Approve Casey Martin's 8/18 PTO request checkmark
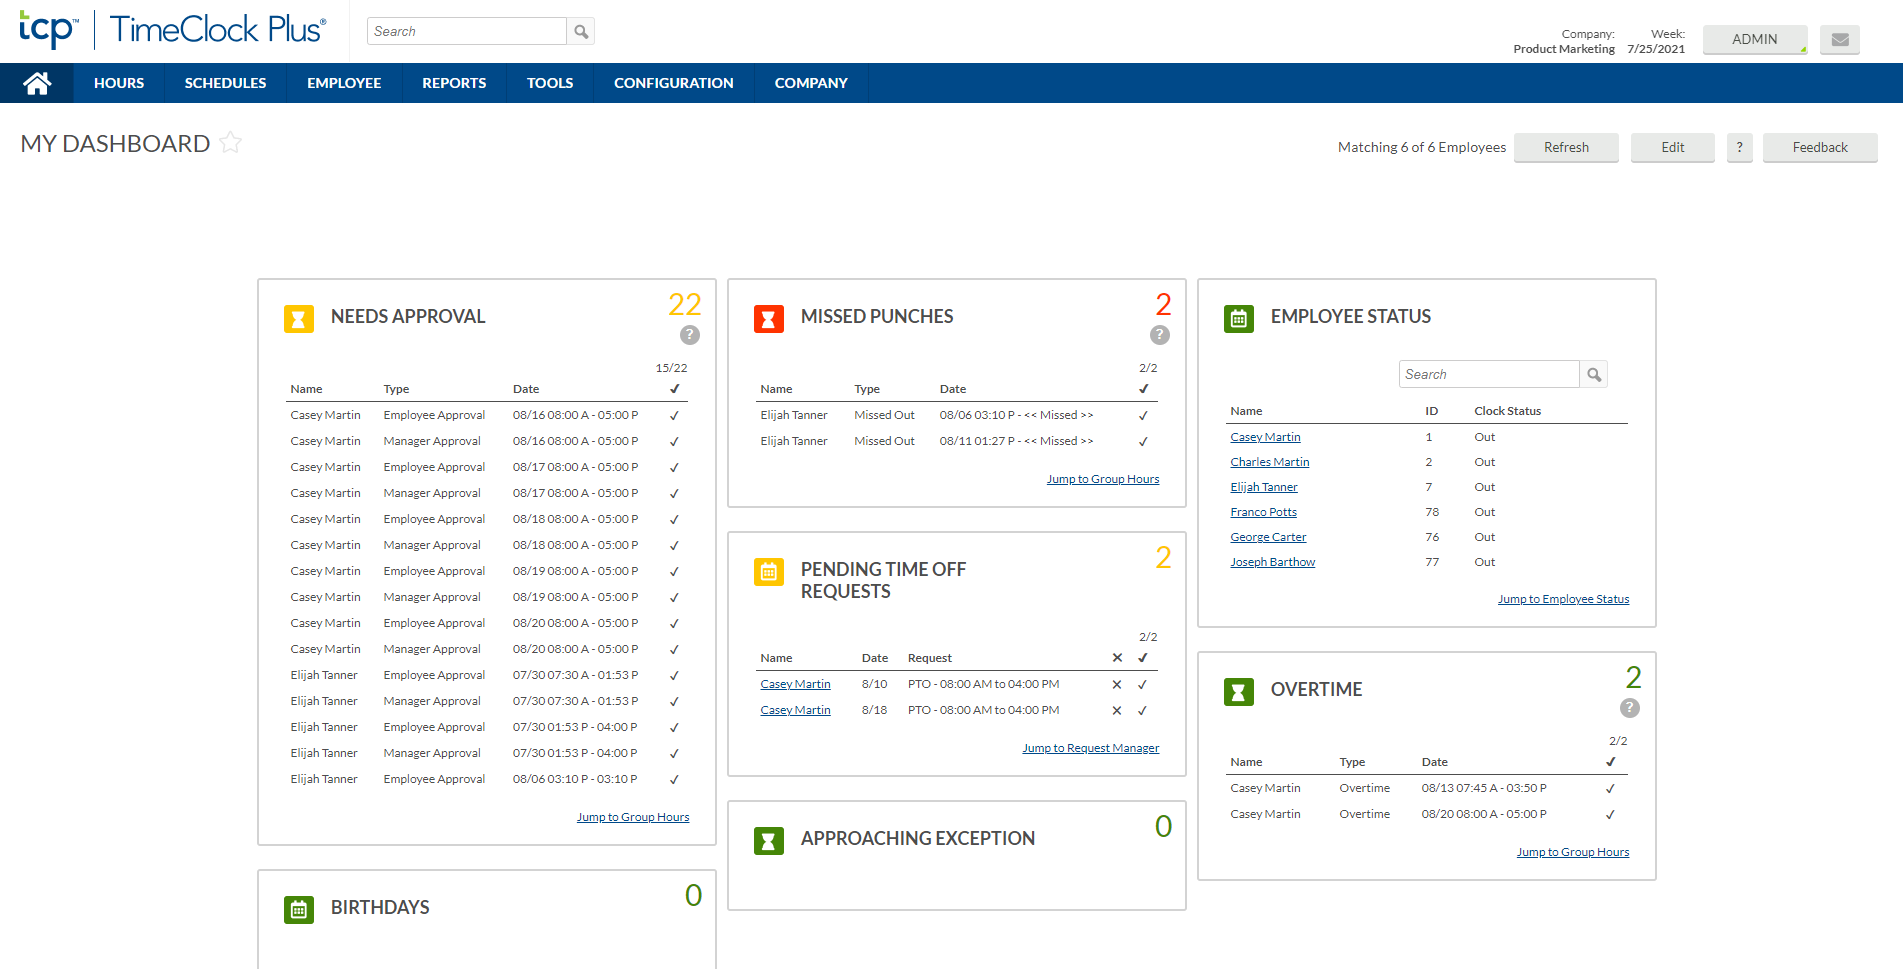This screenshot has height=969, width=1903. (x=1142, y=710)
